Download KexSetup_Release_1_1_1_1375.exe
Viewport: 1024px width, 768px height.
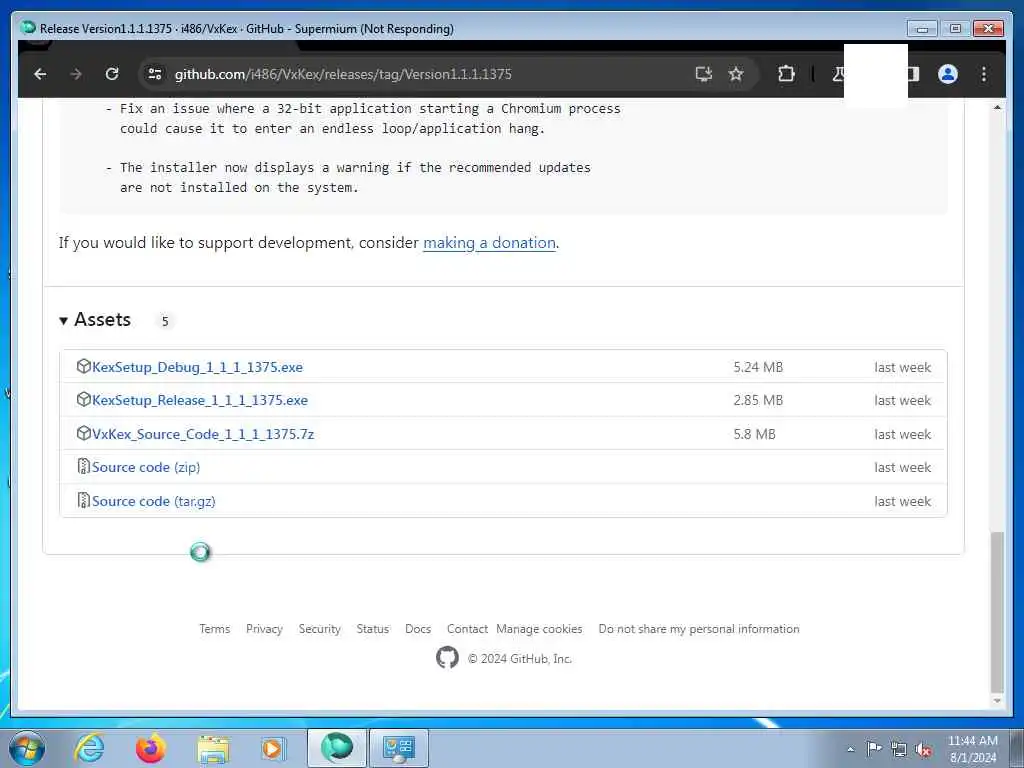click(x=200, y=400)
